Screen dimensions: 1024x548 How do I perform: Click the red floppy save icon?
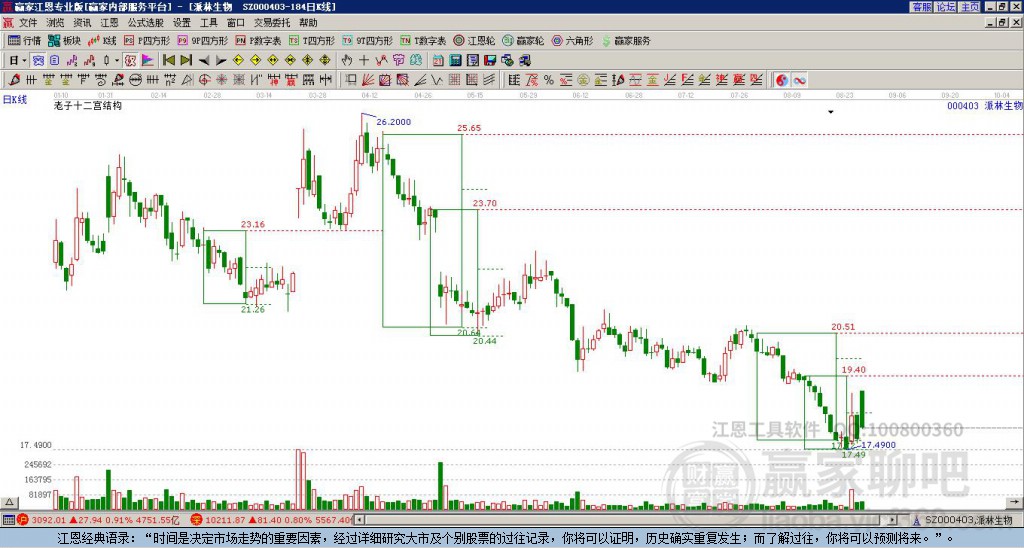coord(490,61)
